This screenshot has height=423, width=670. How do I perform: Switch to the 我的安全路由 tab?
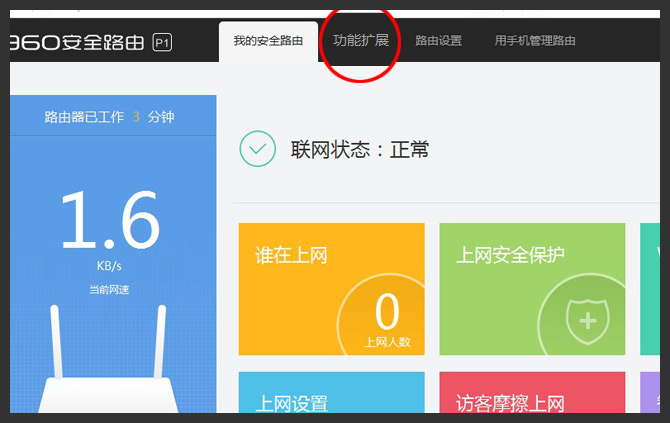tap(268, 42)
